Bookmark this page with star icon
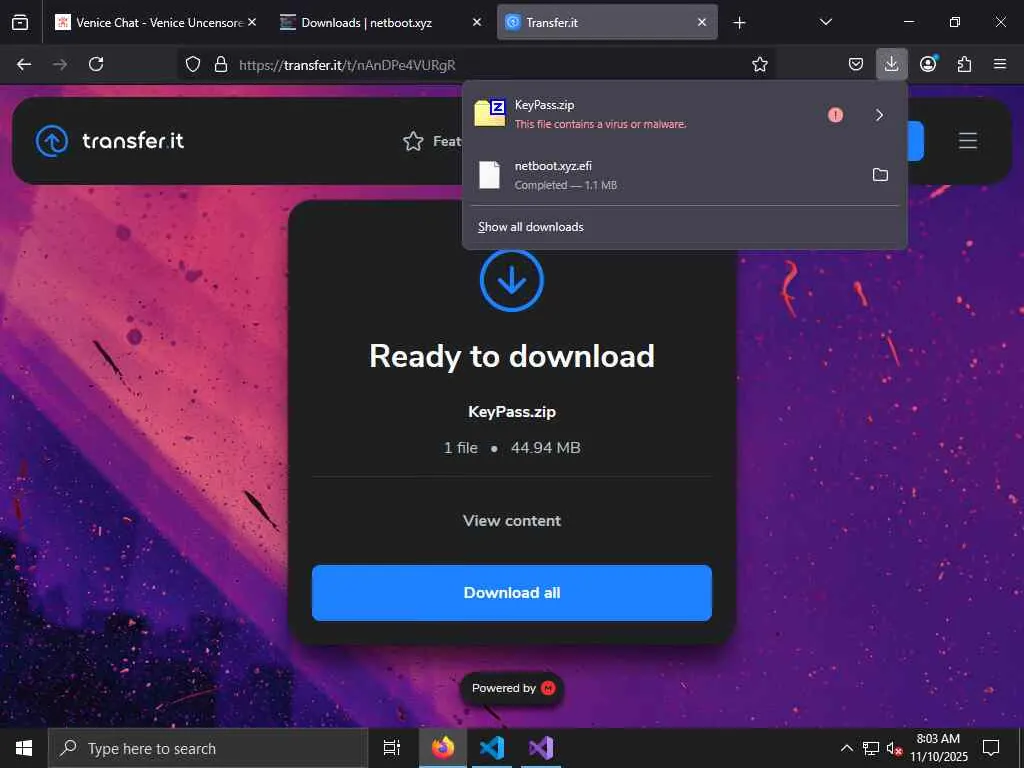 (x=760, y=64)
